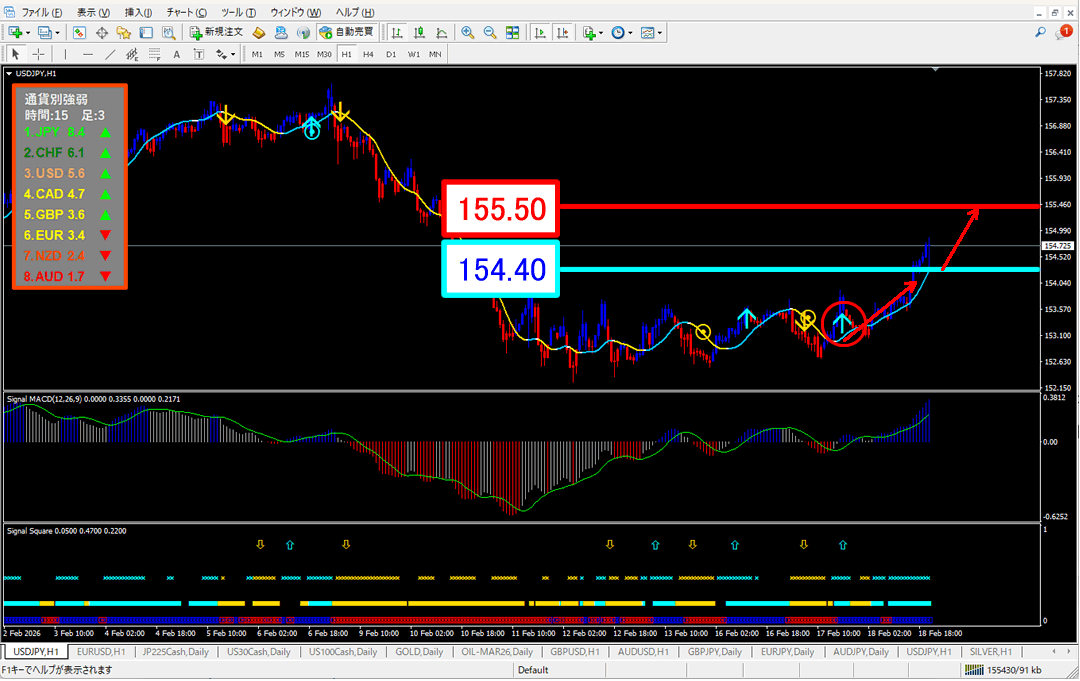Zoom out of the chart with magnifier
The width and height of the screenshot is (1080, 681).
pos(490,32)
